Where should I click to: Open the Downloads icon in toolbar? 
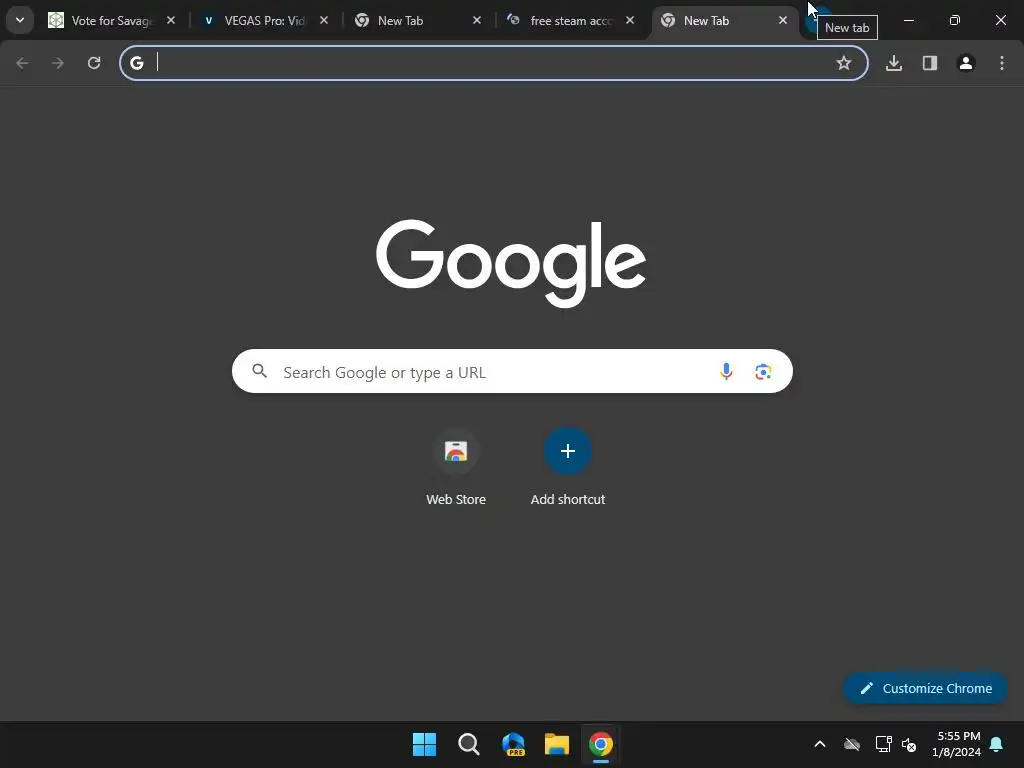click(x=894, y=63)
